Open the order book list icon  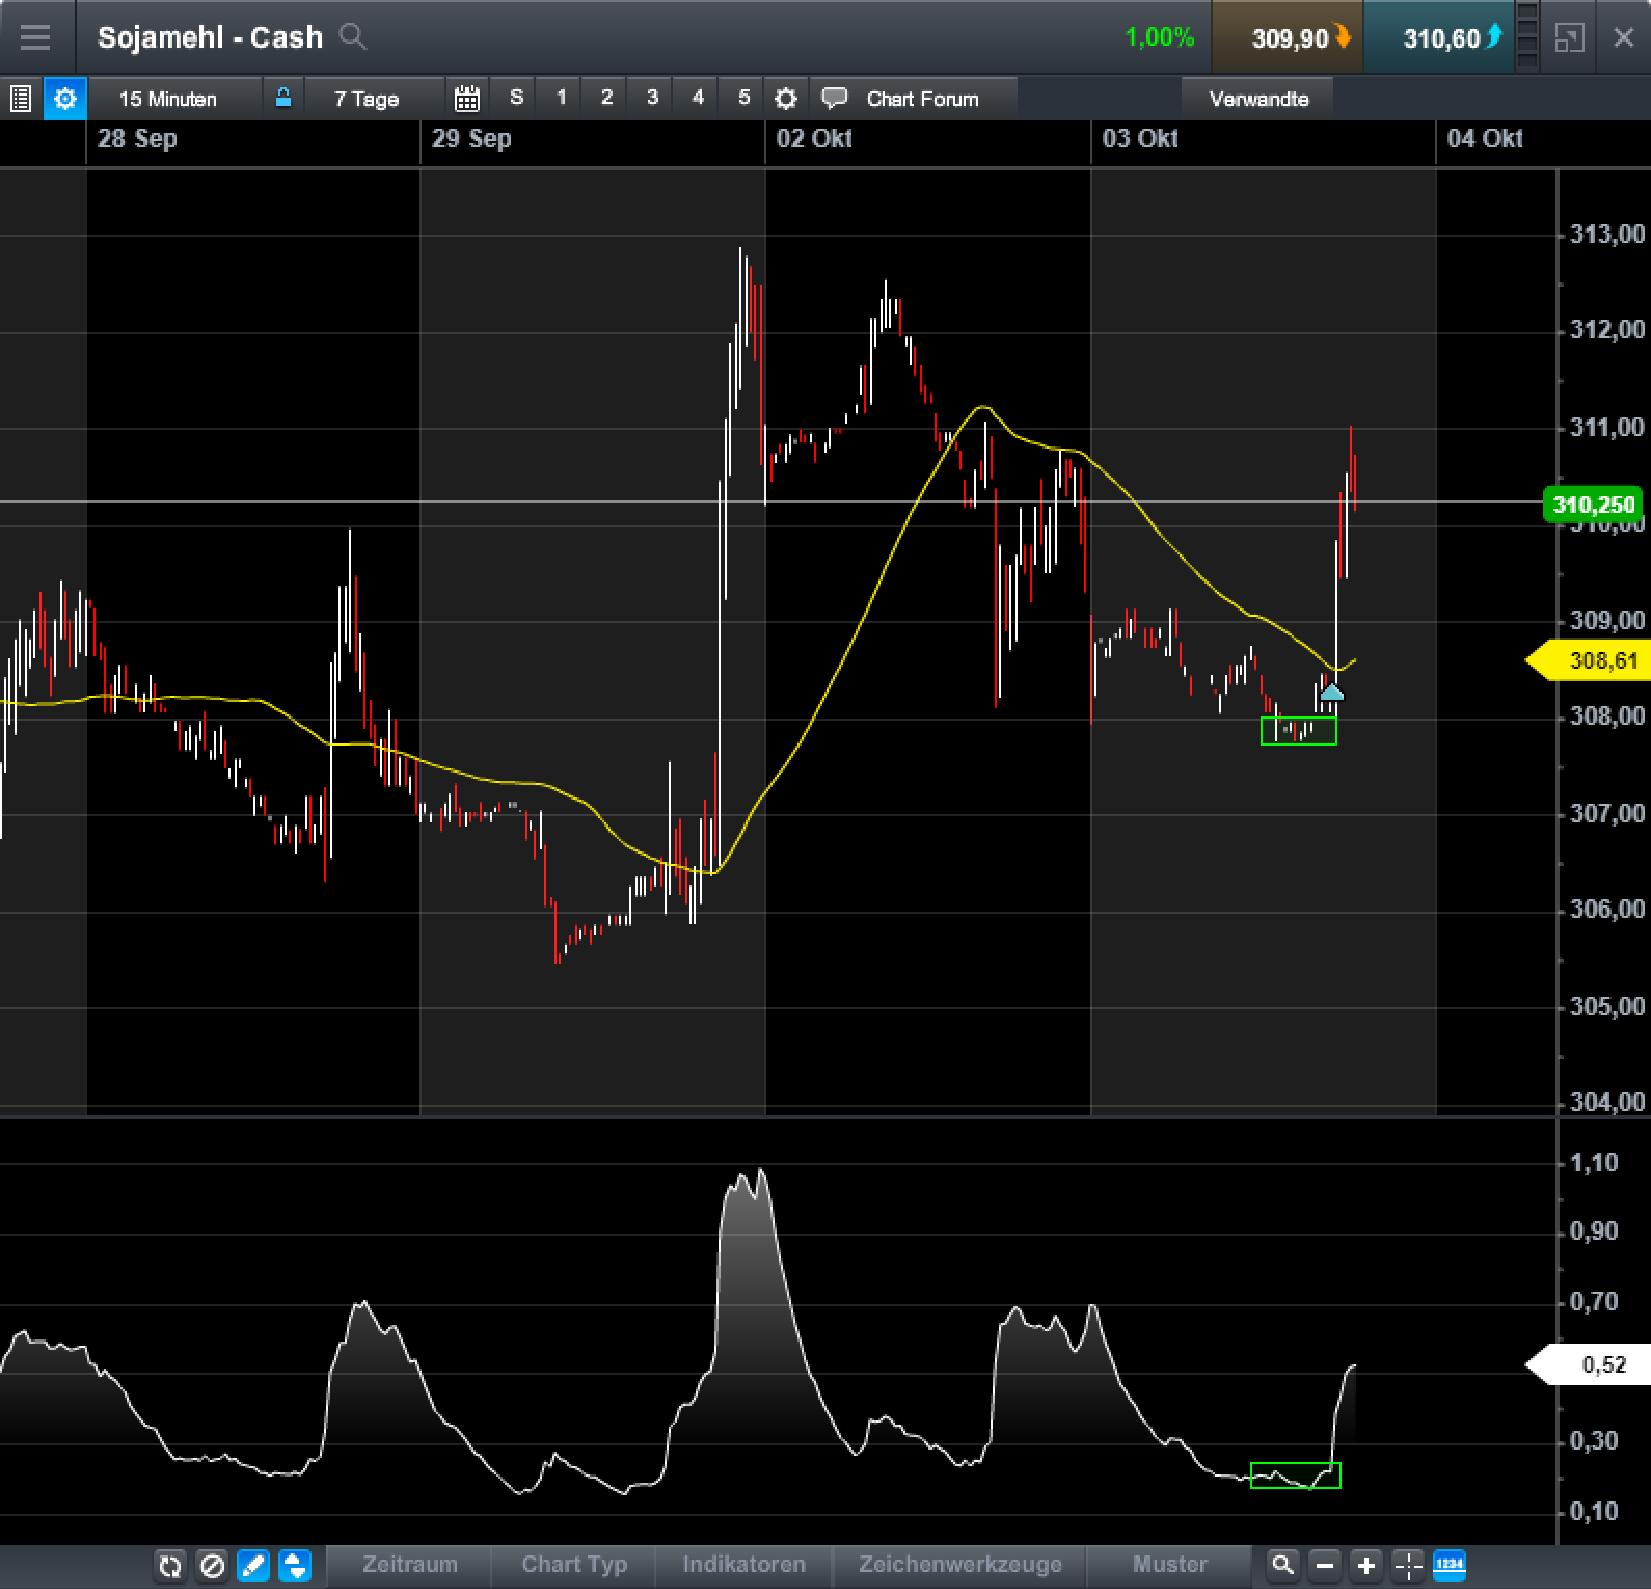[20, 98]
